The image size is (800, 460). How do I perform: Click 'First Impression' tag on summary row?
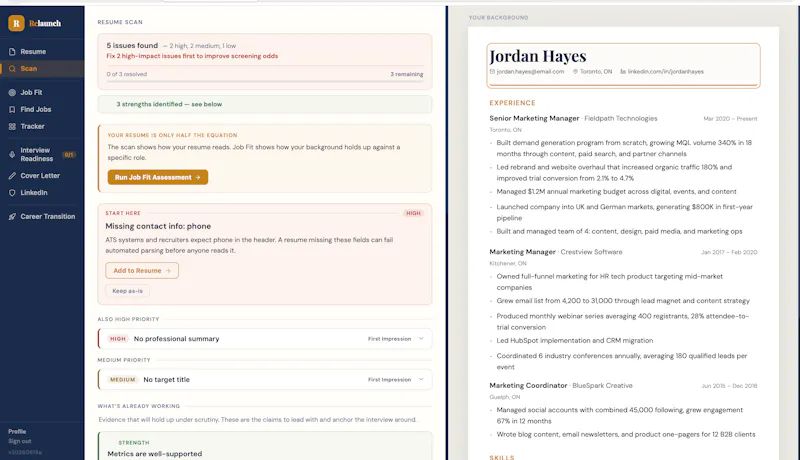click(x=389, y=339)
